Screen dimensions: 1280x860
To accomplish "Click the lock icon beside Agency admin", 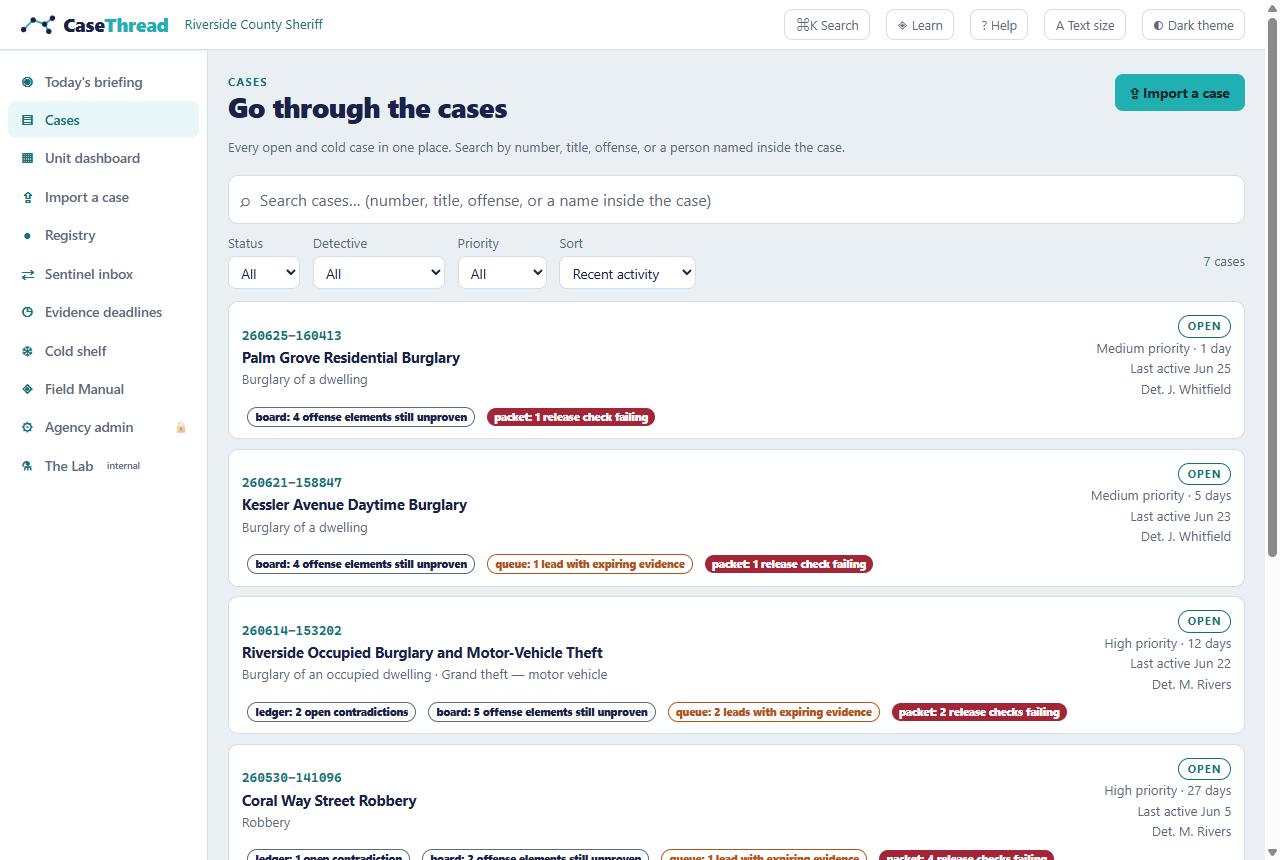I will click(181, 427).
